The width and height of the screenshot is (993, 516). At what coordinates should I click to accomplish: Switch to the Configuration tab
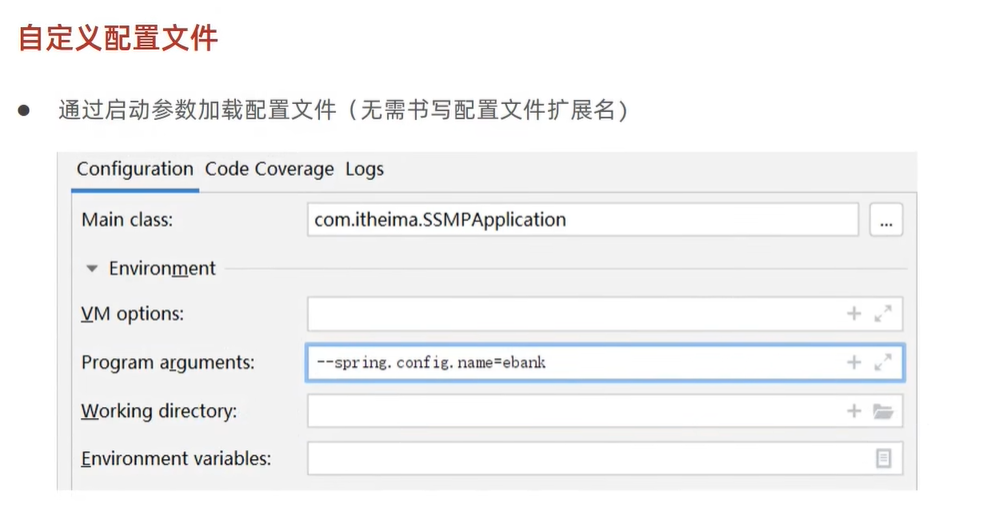(x=135, y=169)
